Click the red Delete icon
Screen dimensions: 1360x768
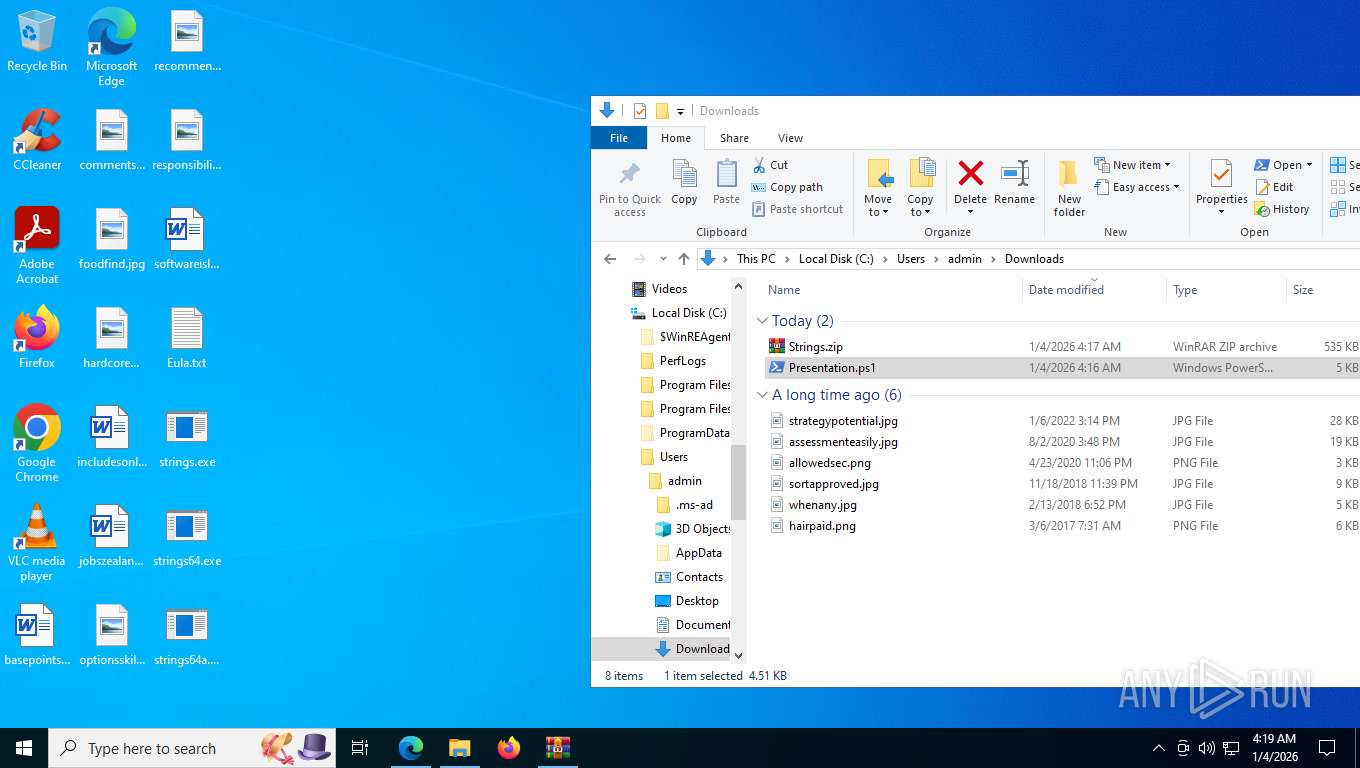coord(970,174)
